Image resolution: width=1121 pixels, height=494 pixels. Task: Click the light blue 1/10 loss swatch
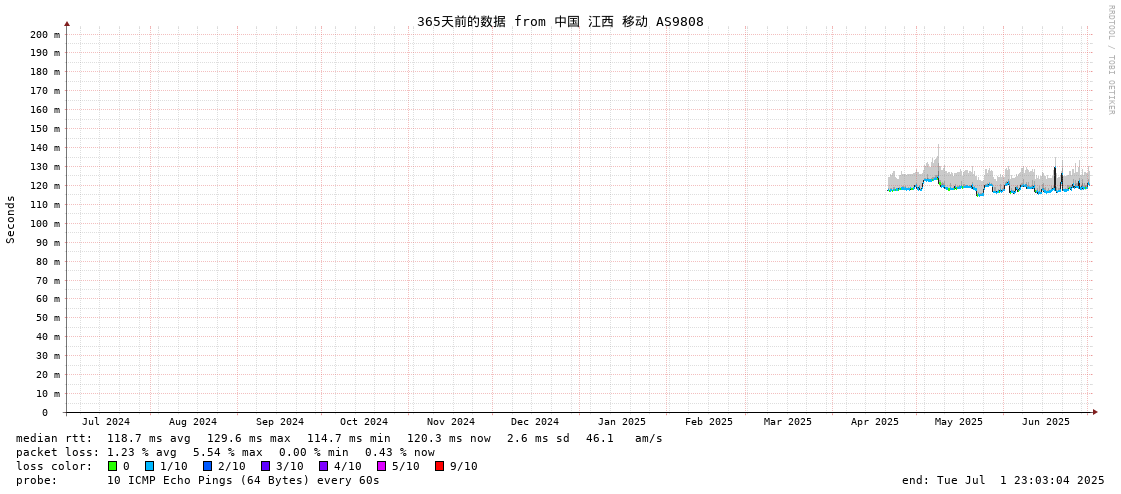(x=149, y=466)
